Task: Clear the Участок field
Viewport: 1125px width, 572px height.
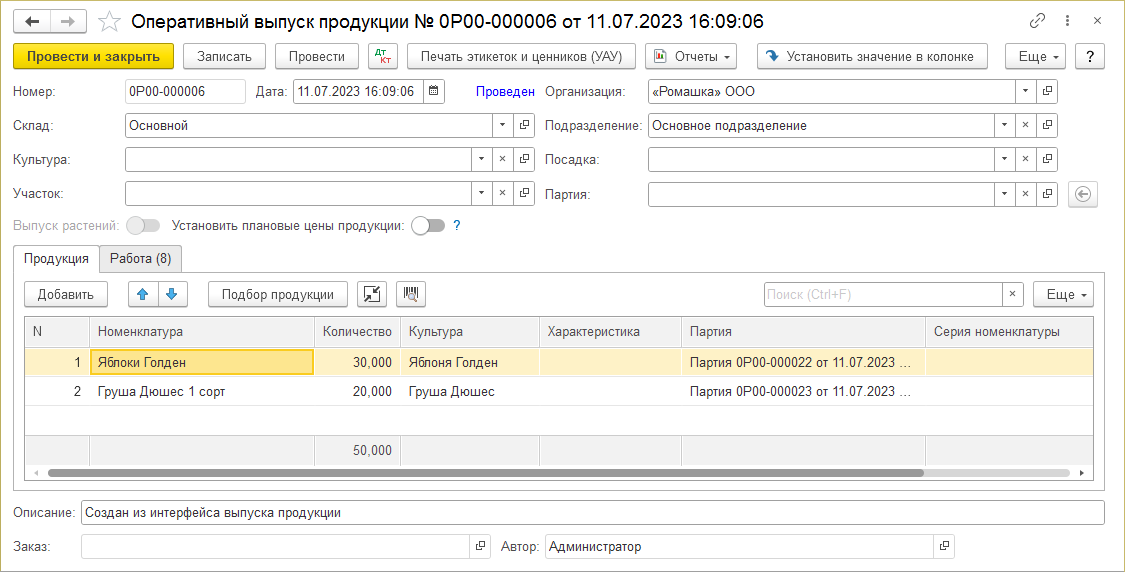Action: 502,193
